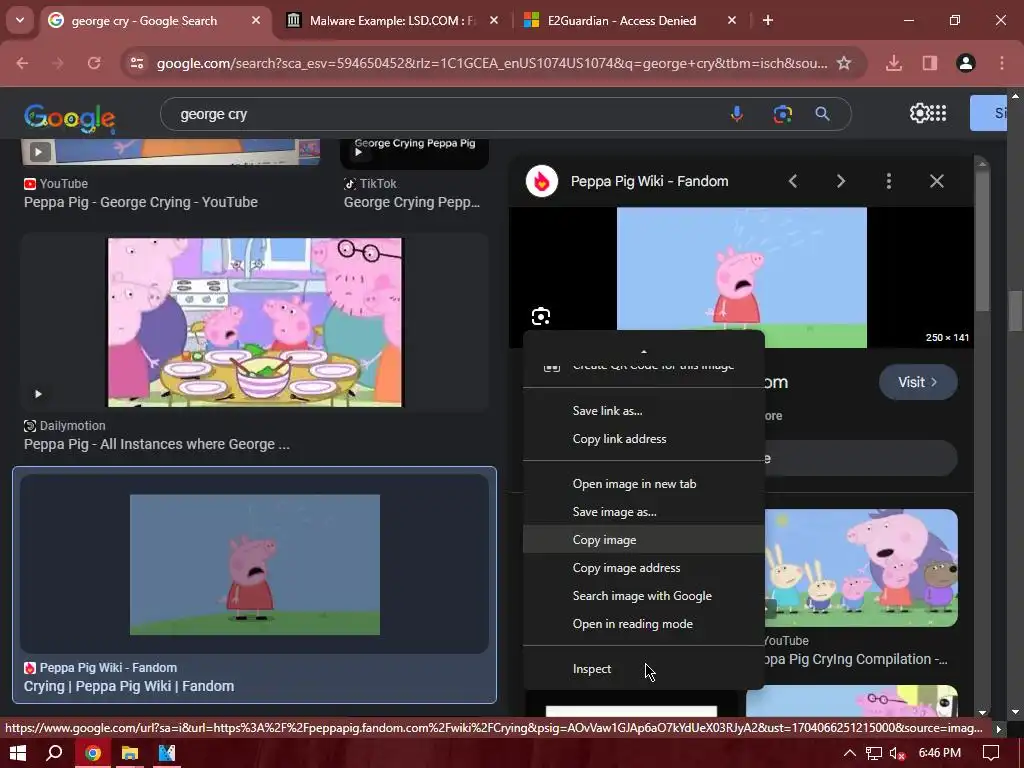
Task: Open Chrome three-dot menu
Action: tap(1002, 63)
